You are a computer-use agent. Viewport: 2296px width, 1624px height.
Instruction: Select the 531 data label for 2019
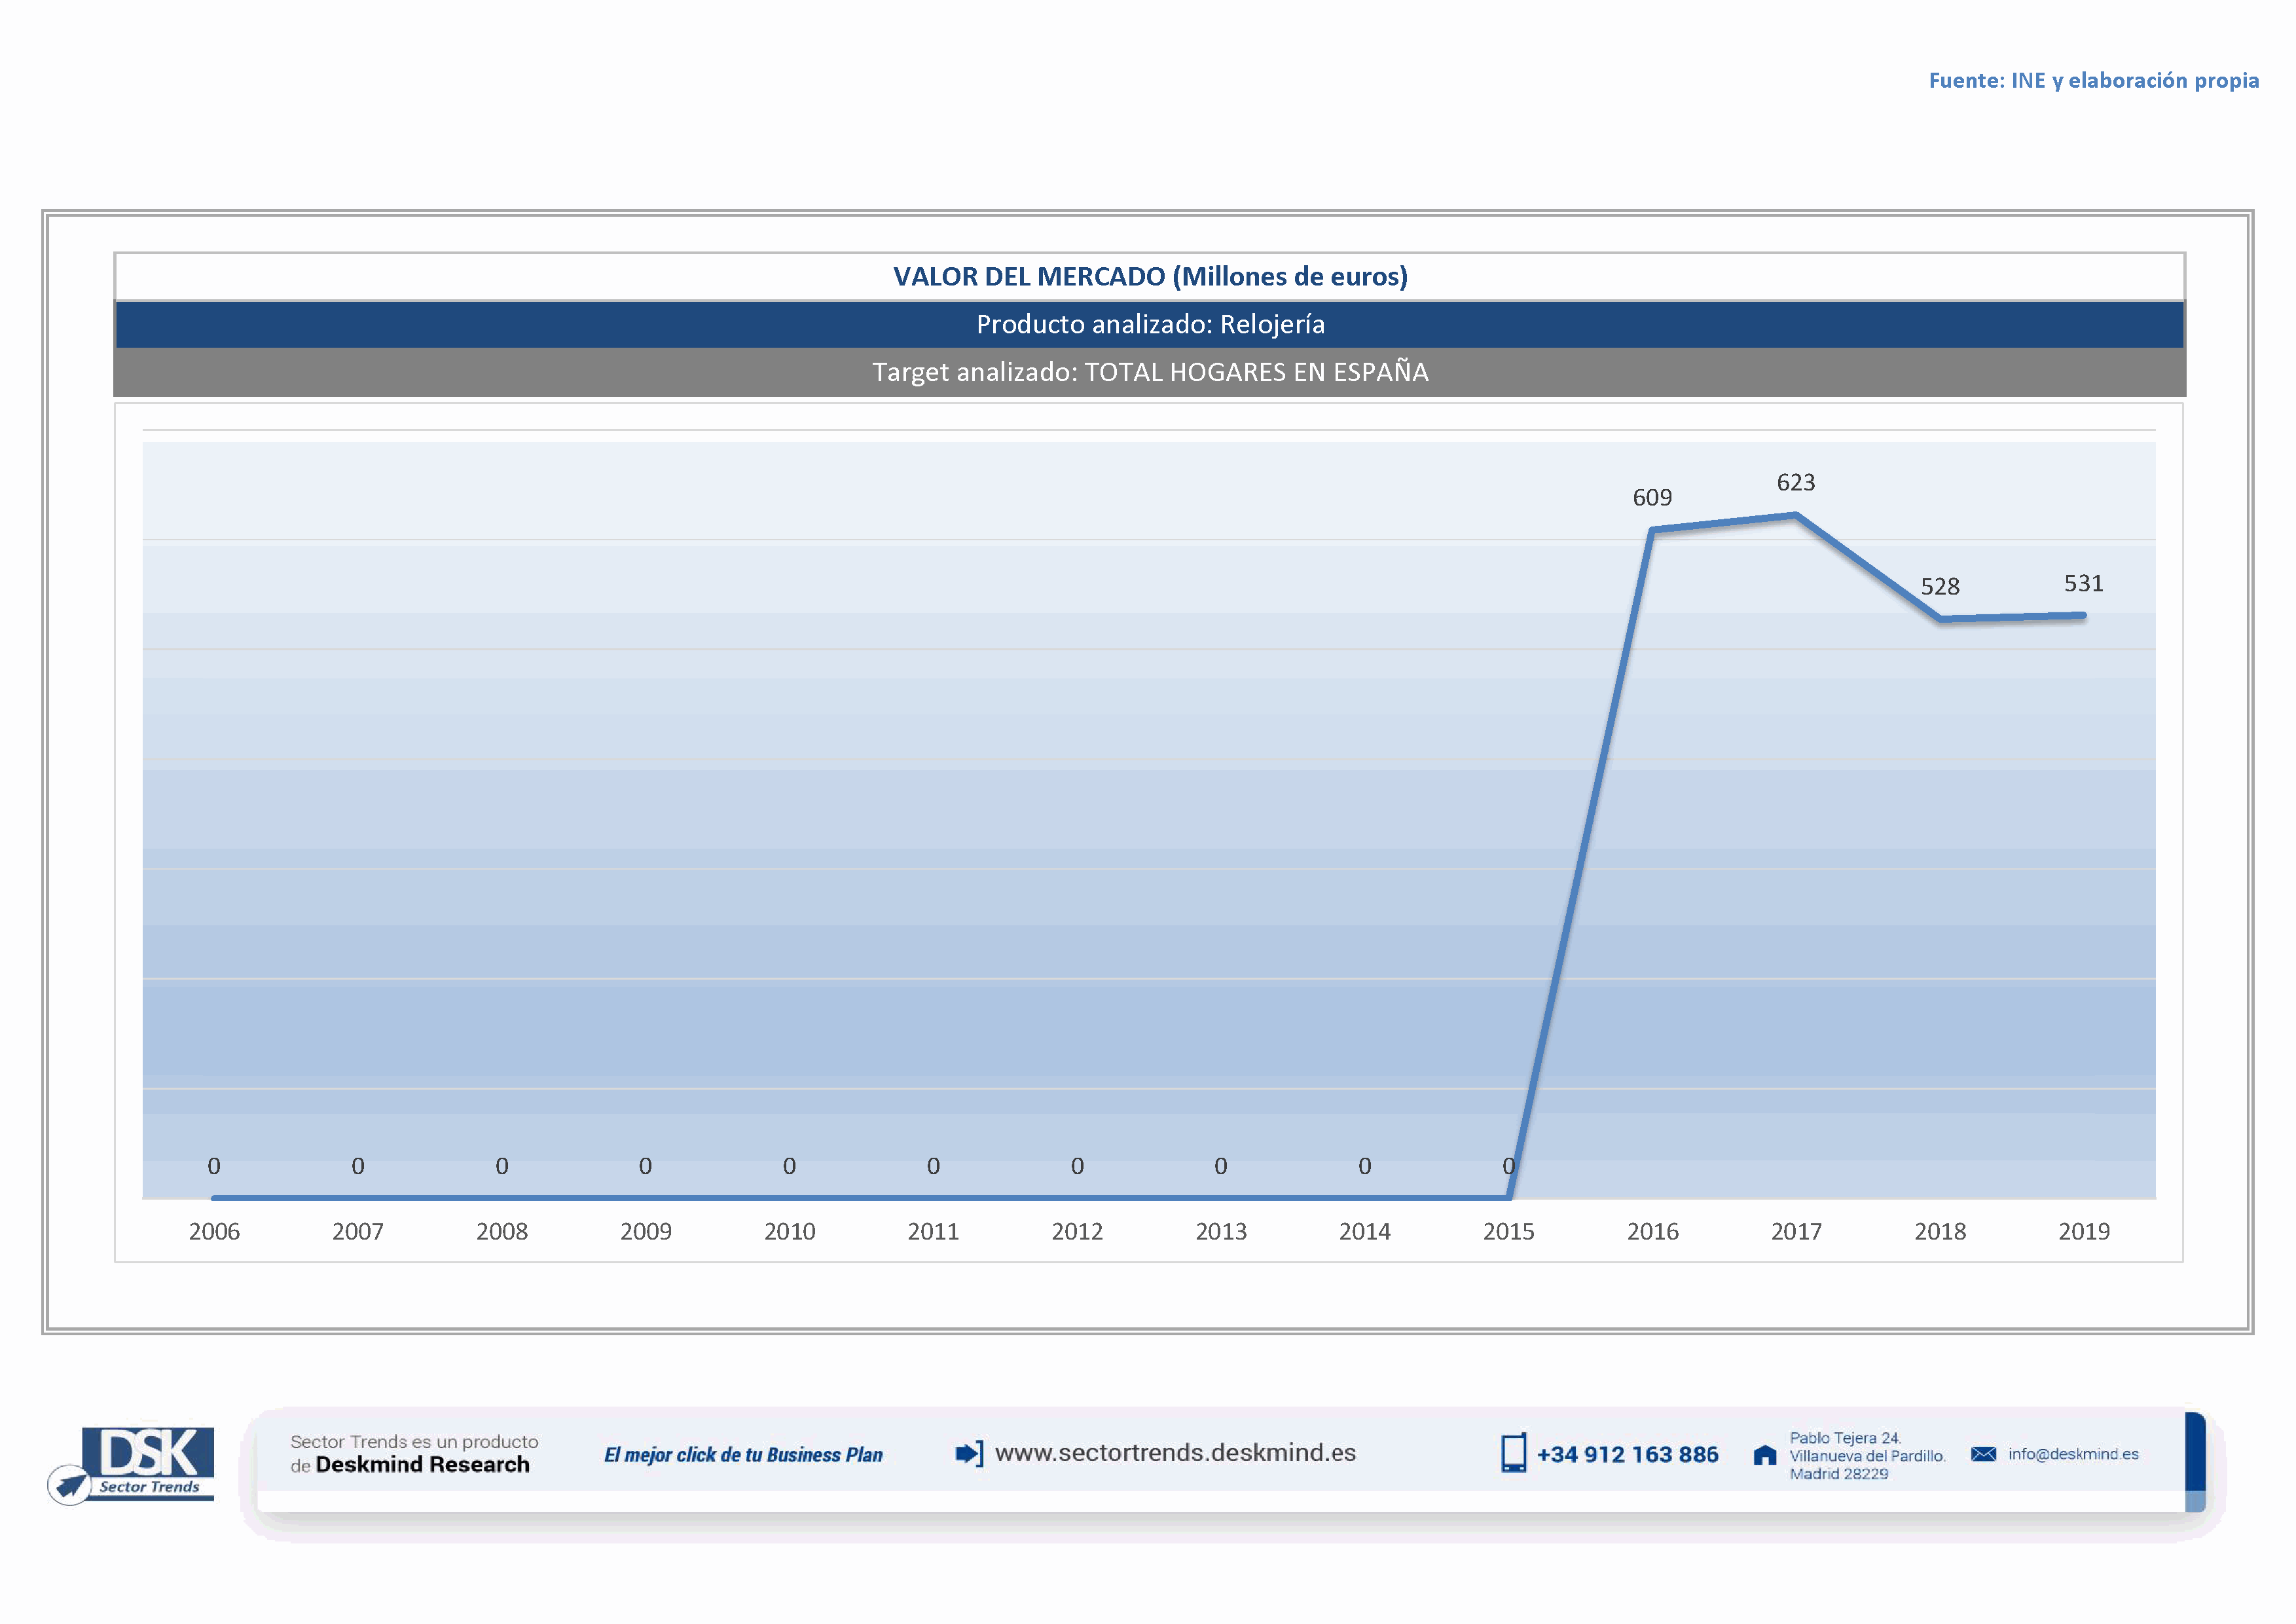click(x=2083, y=584)
